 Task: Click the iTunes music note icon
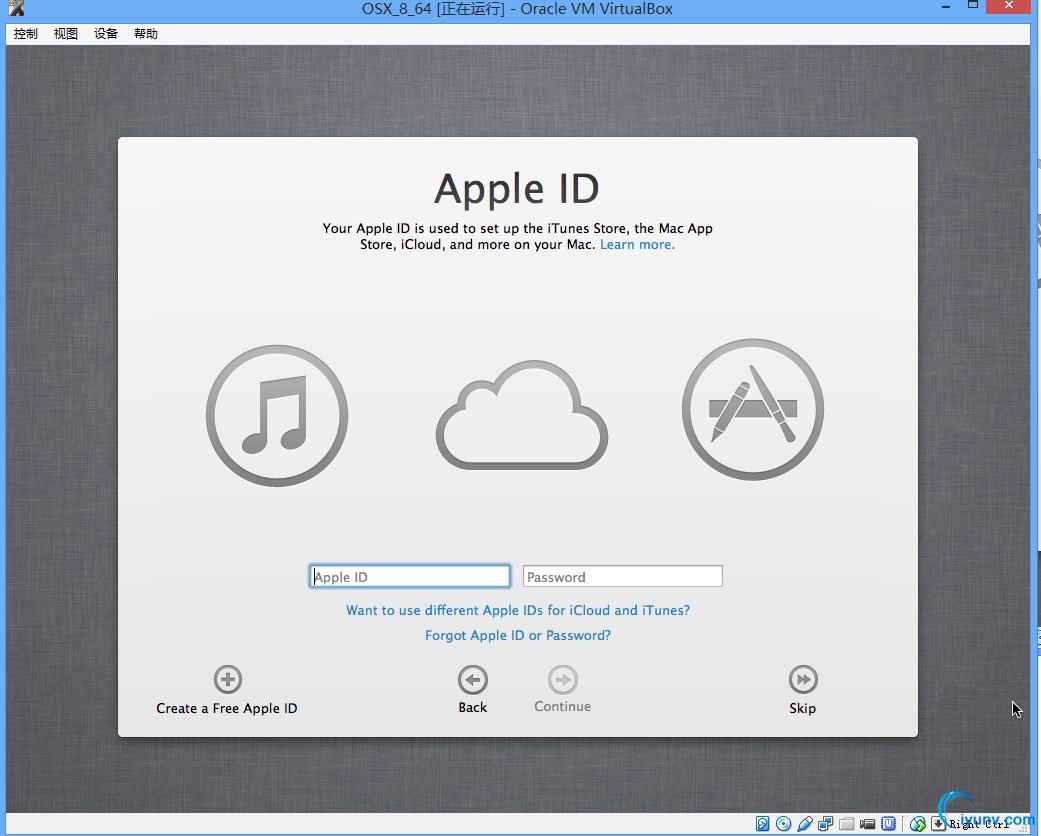coord(277,415)
